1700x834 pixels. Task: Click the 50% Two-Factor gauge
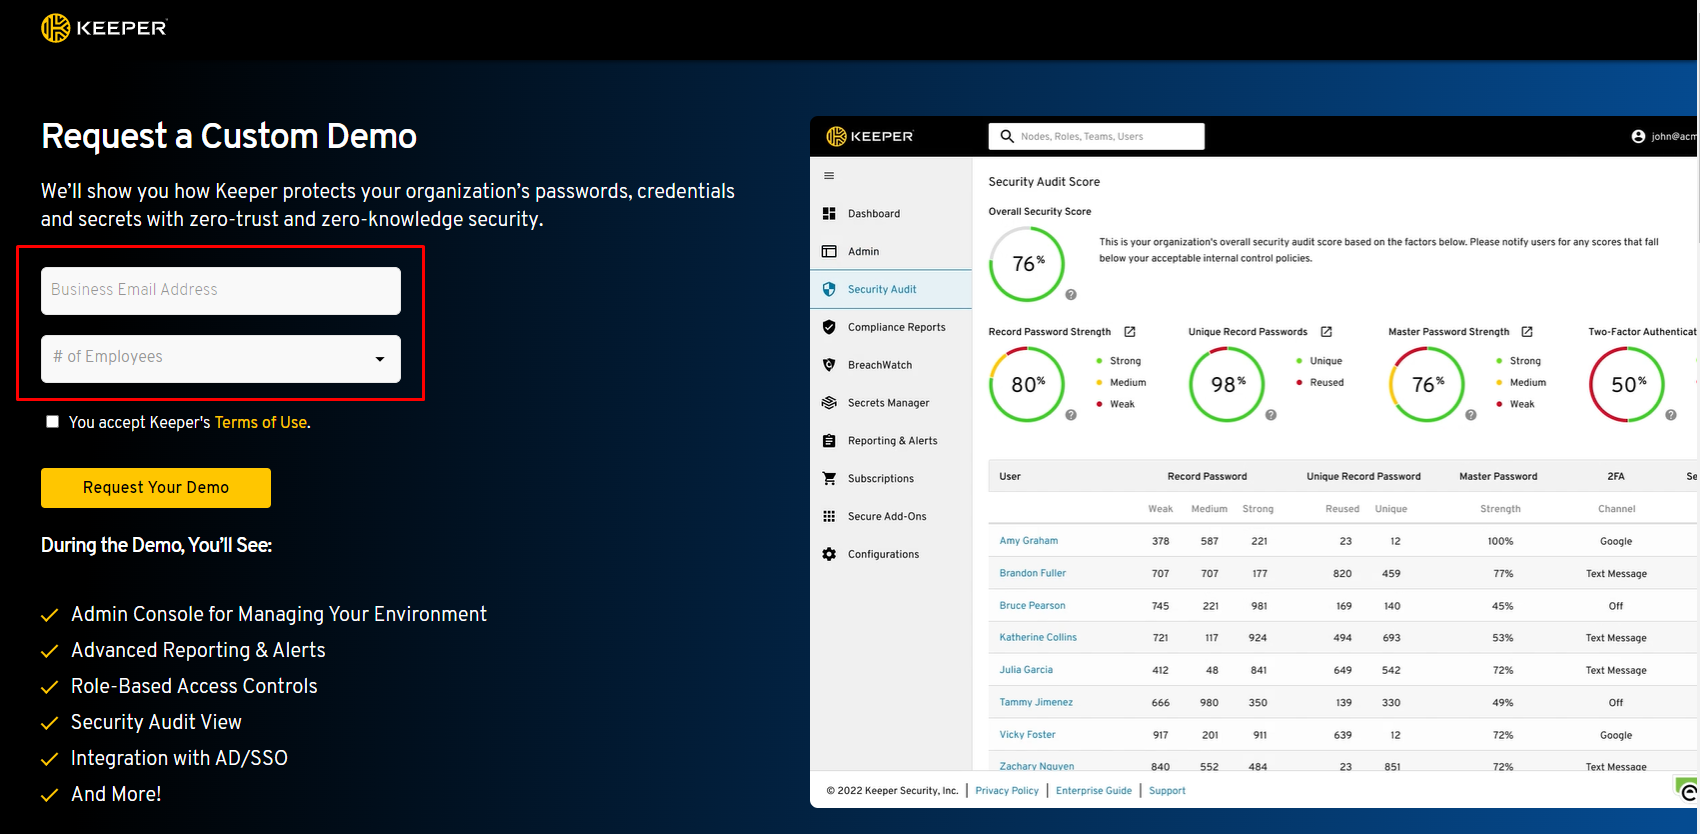(1627, 384)
